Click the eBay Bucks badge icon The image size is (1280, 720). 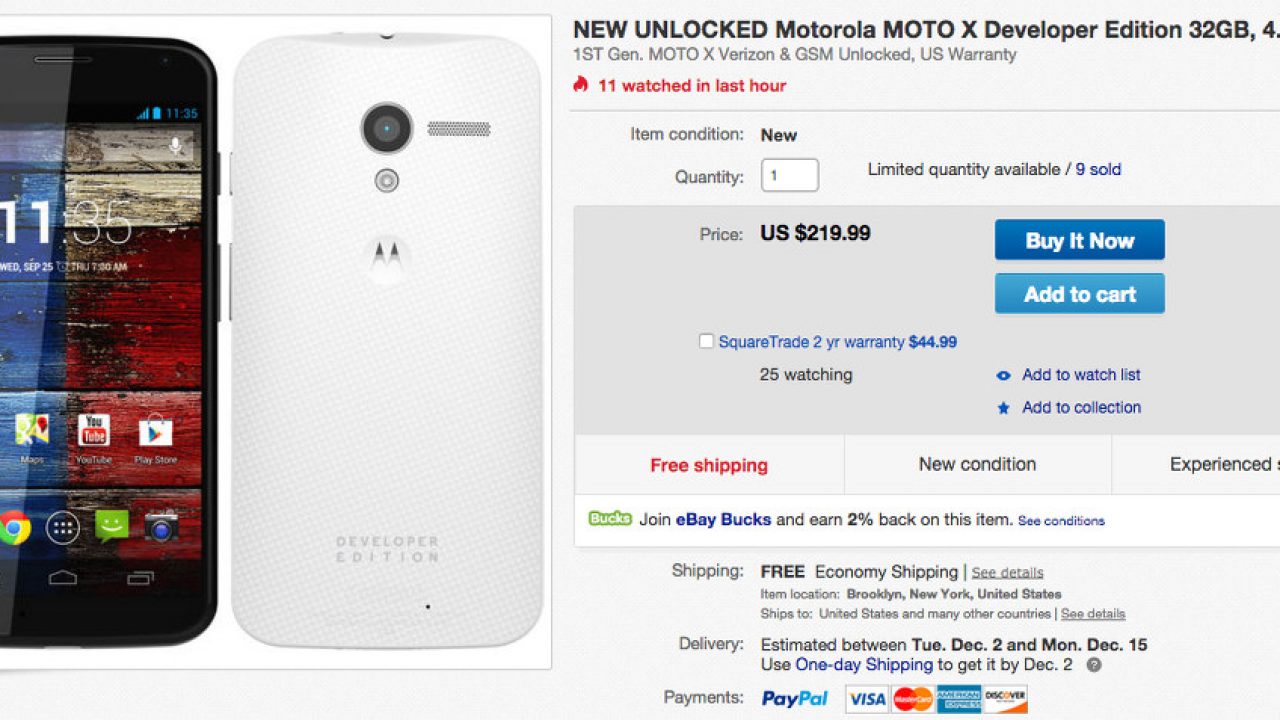tap(610, 519)
